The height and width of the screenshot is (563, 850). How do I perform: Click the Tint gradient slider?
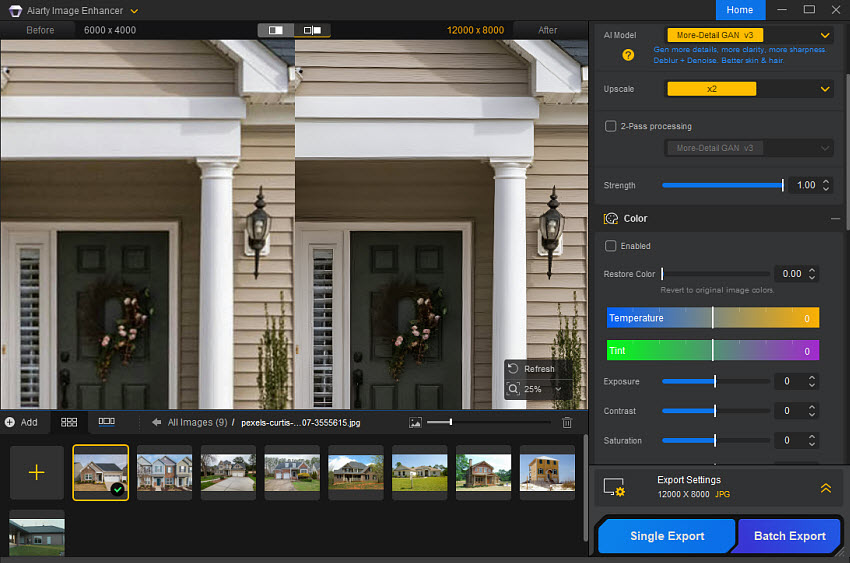pos(712,351)
